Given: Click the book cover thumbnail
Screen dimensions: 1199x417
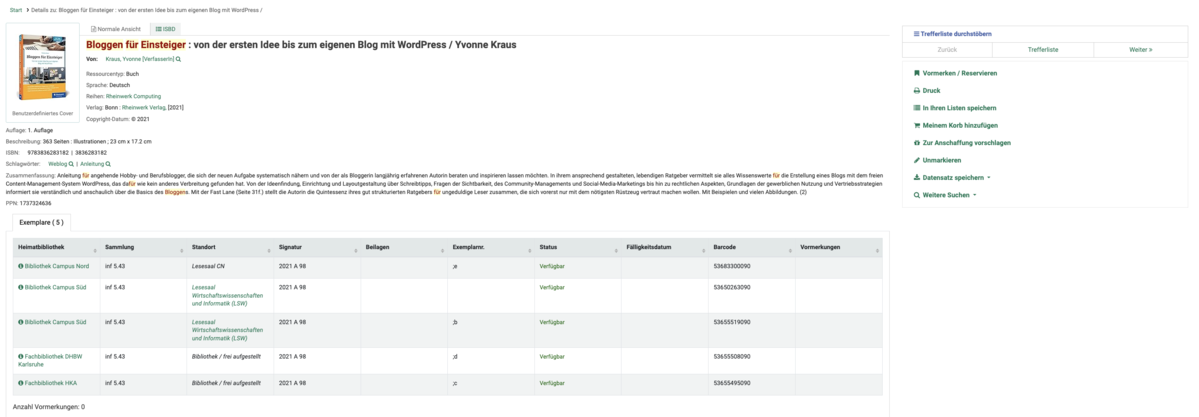Looking at the screenshot, I should [43, 67].
